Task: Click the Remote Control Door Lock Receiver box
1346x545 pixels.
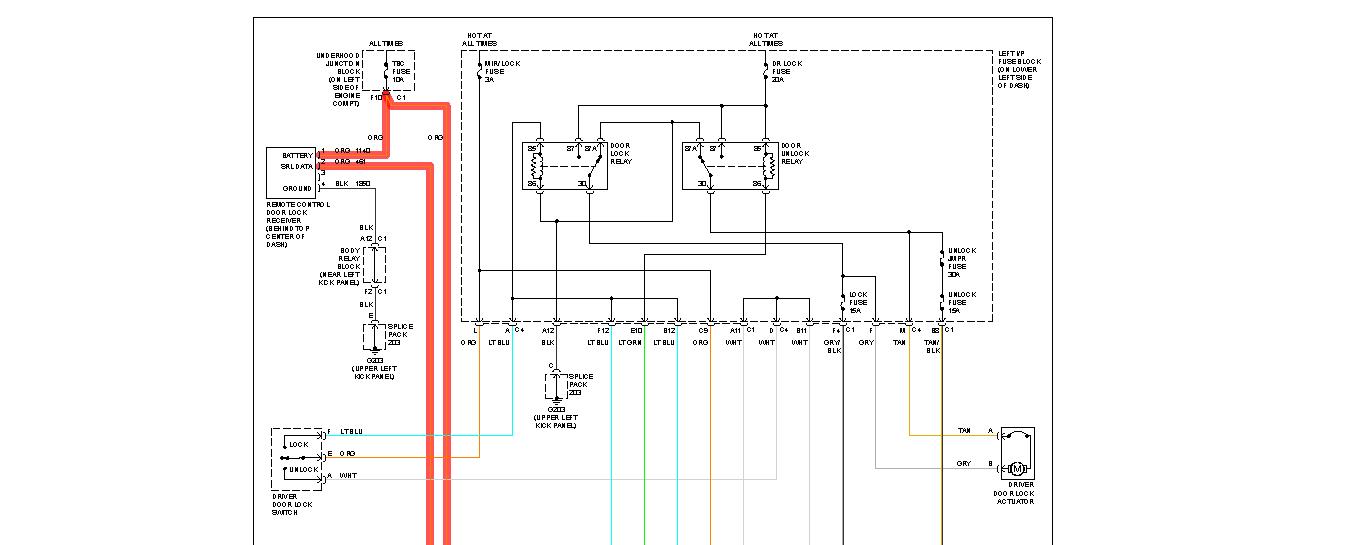Action: (291, 172)
